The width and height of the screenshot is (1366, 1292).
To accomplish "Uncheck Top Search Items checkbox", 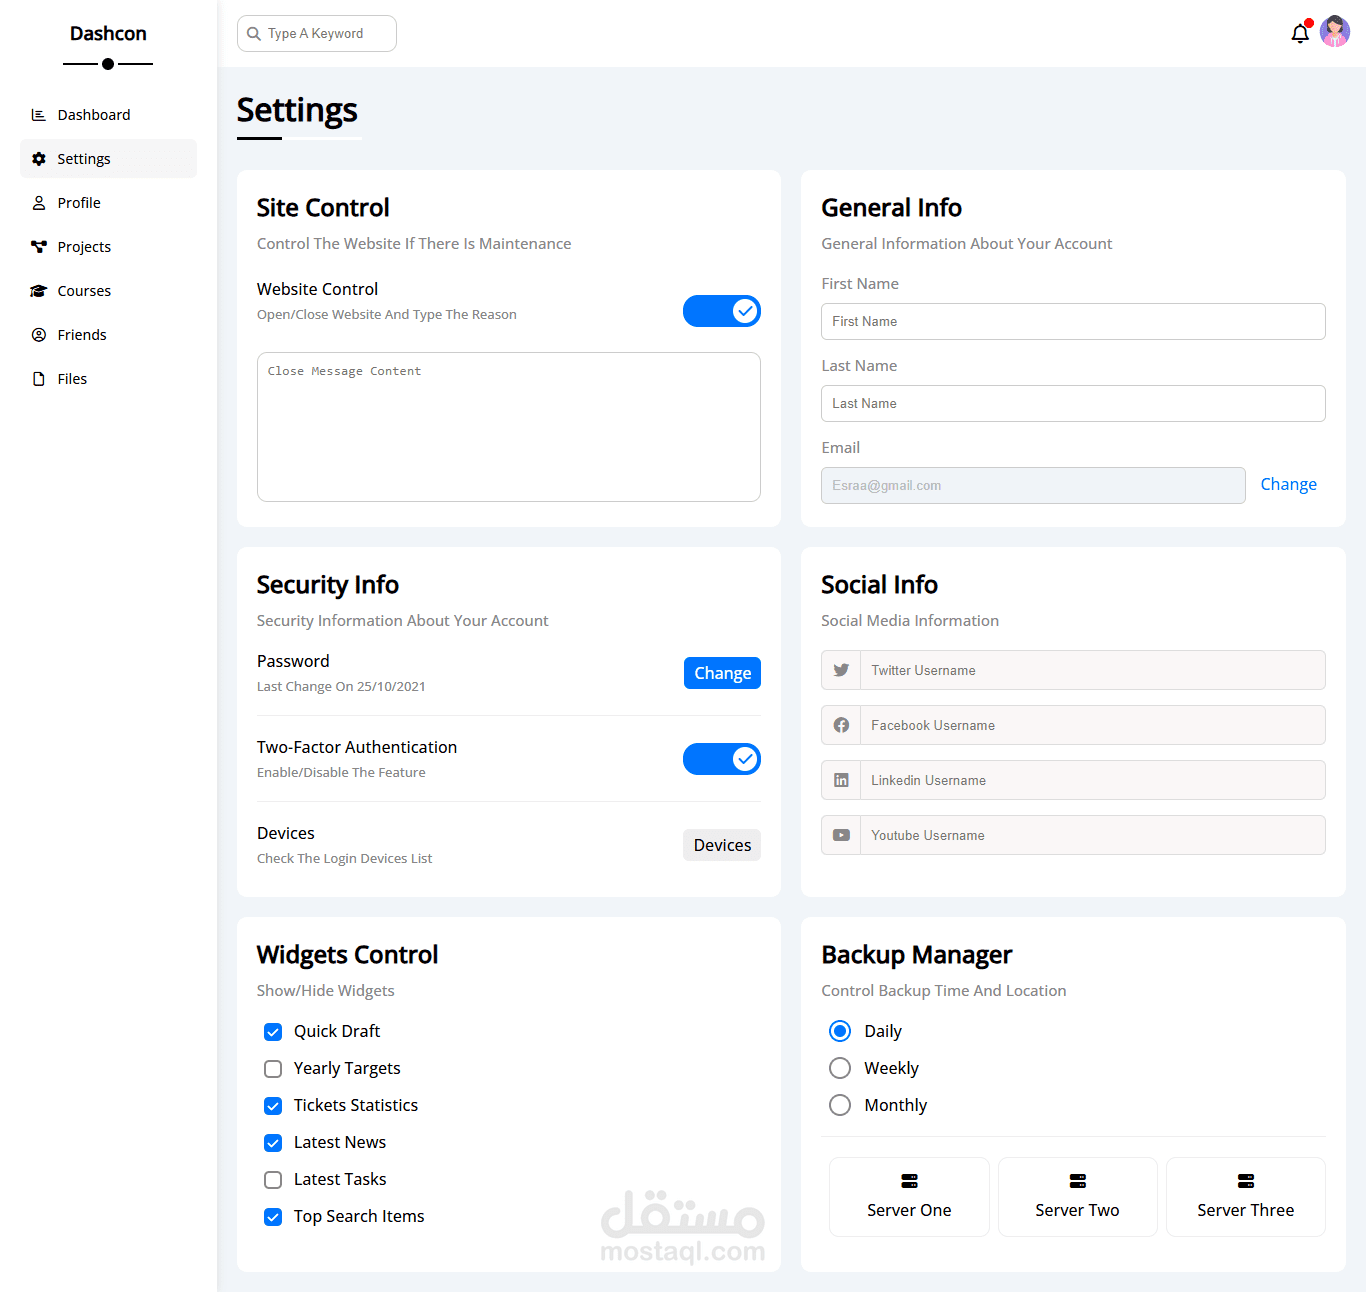I will pyautogui.click(x=273, y=1217).
